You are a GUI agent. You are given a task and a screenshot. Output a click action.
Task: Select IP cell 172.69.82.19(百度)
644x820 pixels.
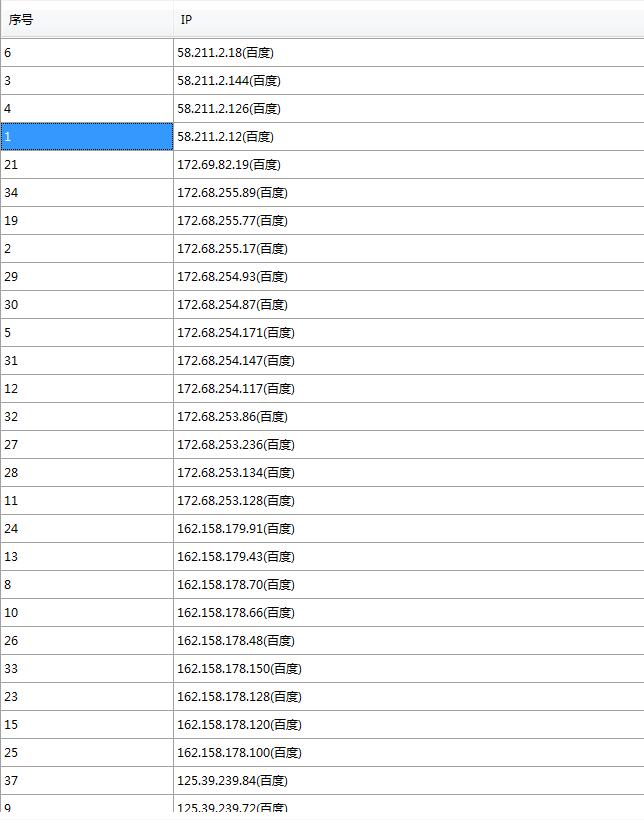409,165
